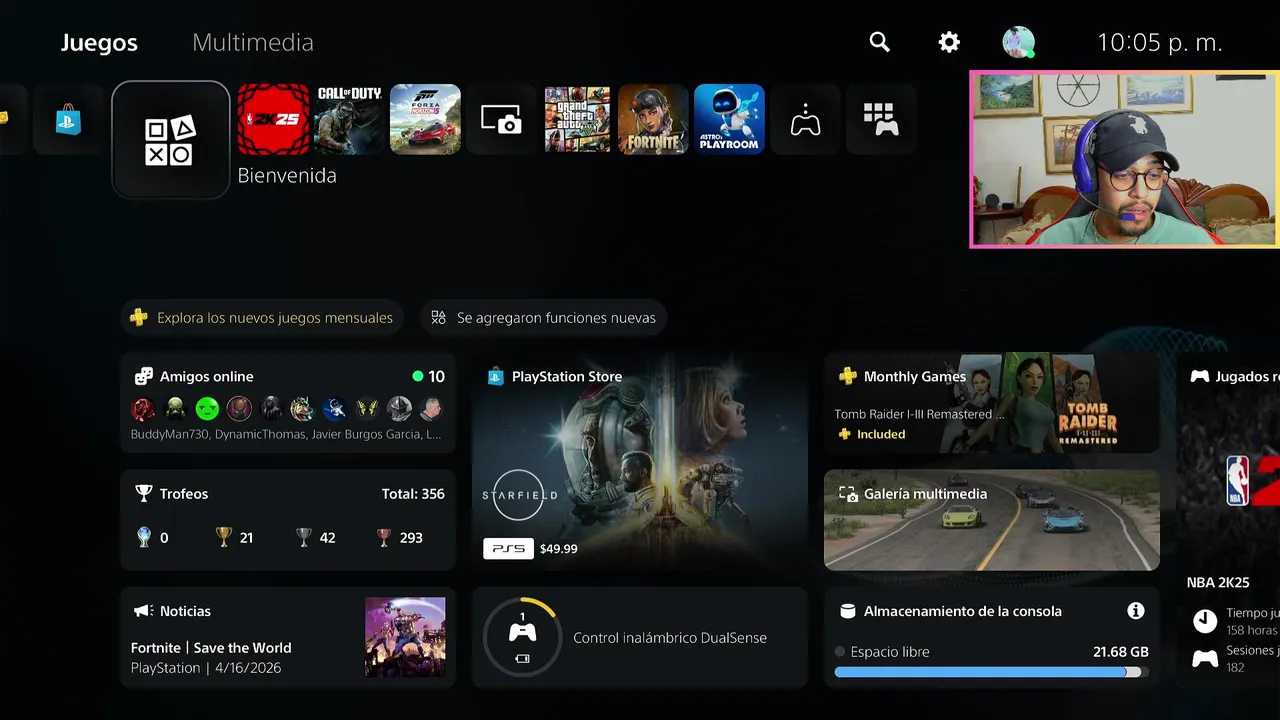Open the NBA 2K25 recently played card
Screen dimensions: 1280x720
click(x=1228, y=520)
